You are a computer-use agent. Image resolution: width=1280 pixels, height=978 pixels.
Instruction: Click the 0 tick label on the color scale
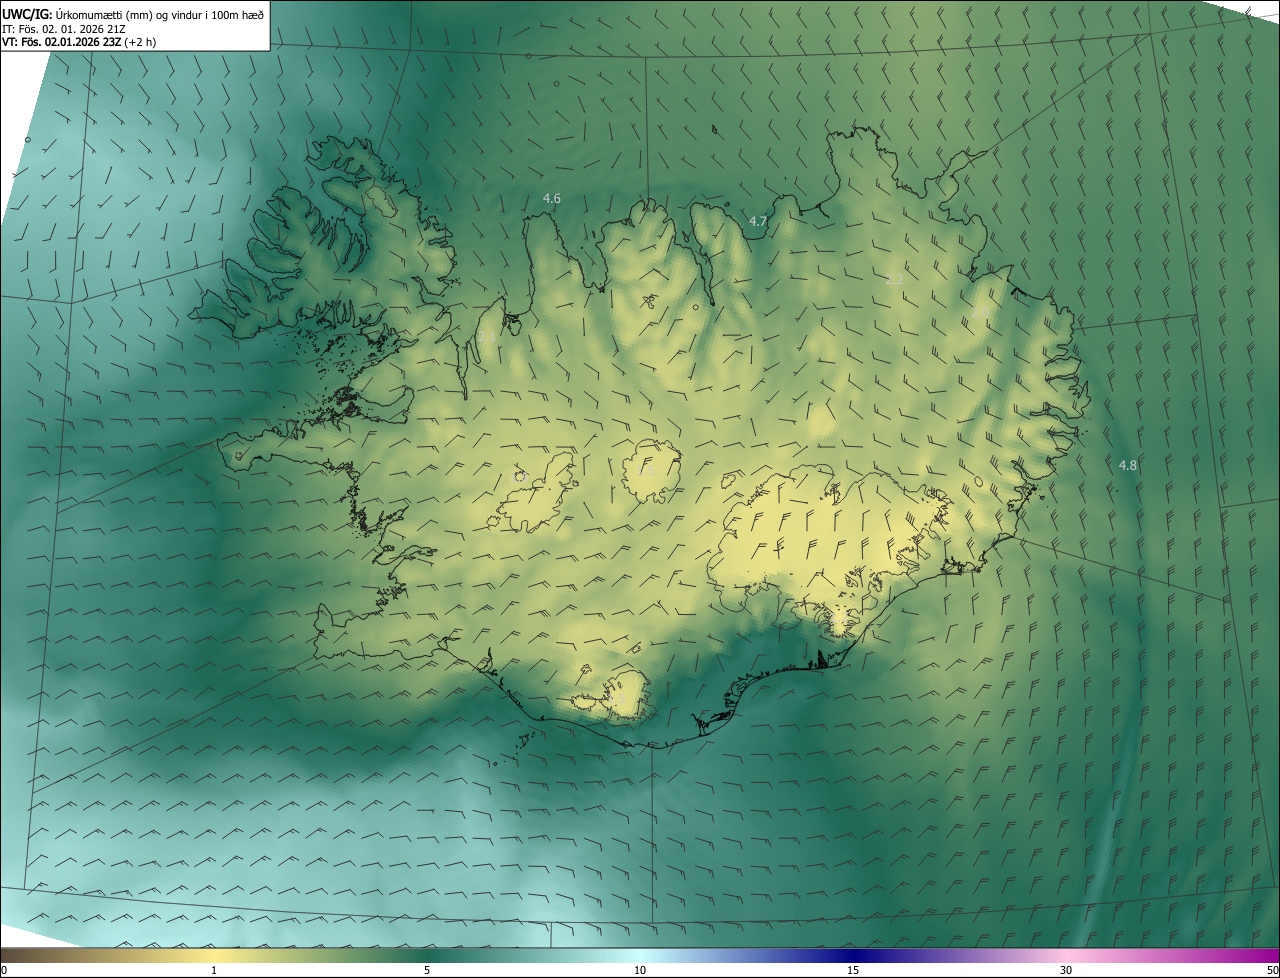pos(4,970)
